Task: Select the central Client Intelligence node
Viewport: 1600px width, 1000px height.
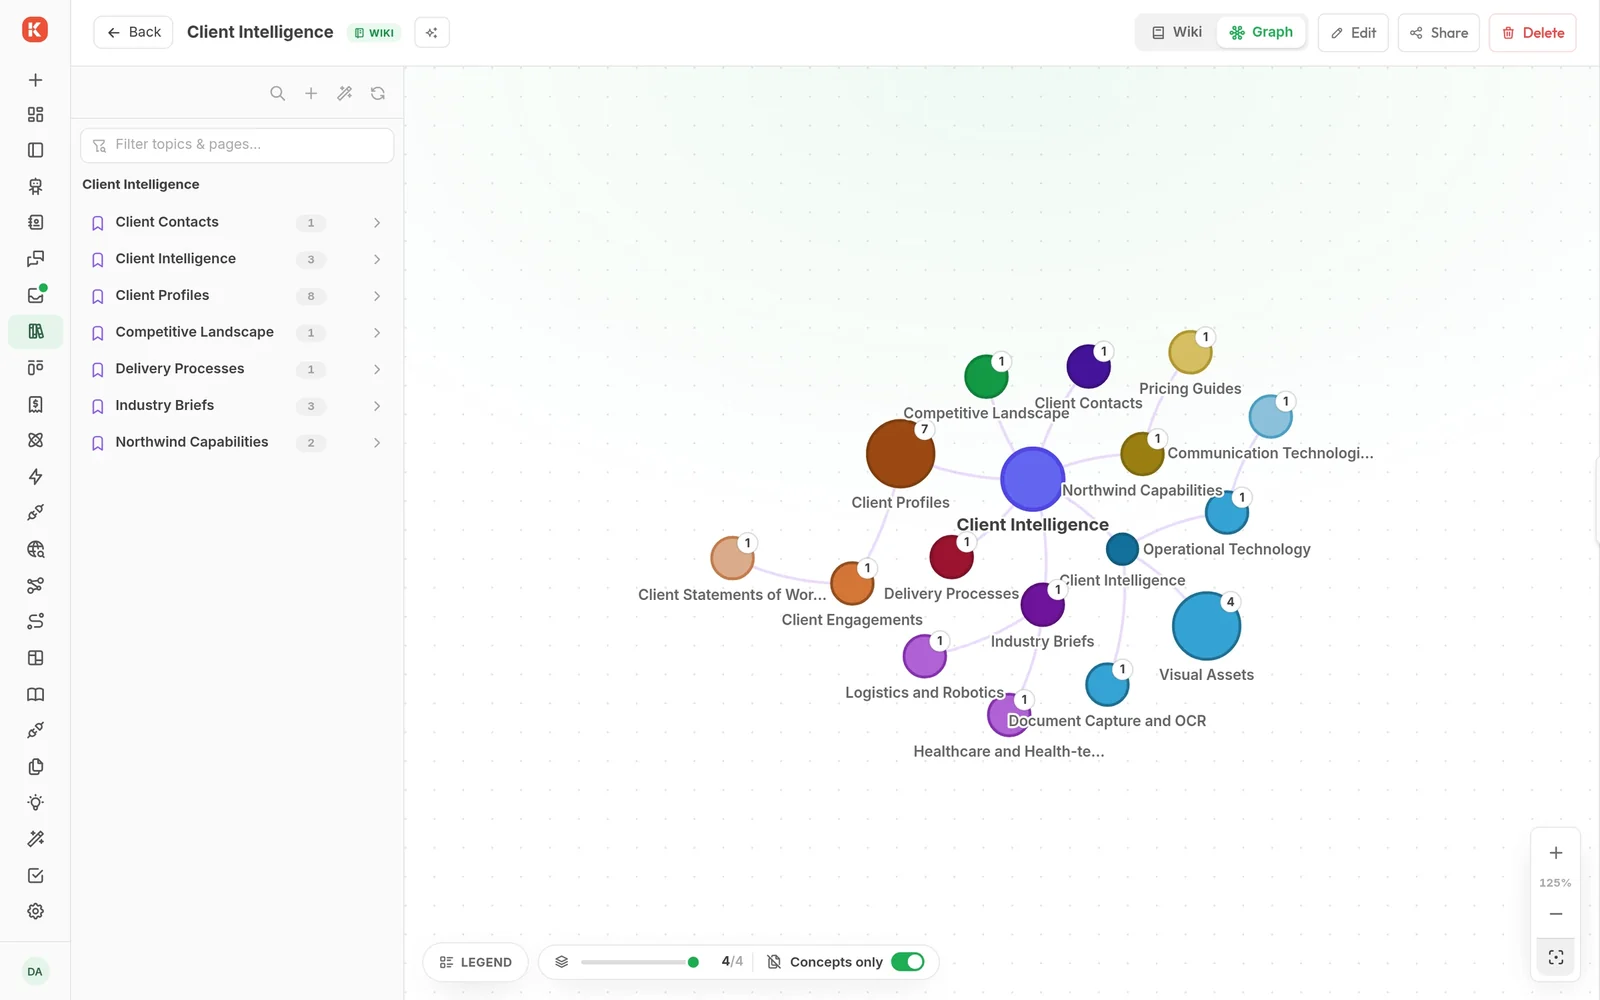Action: (1032, 479)
